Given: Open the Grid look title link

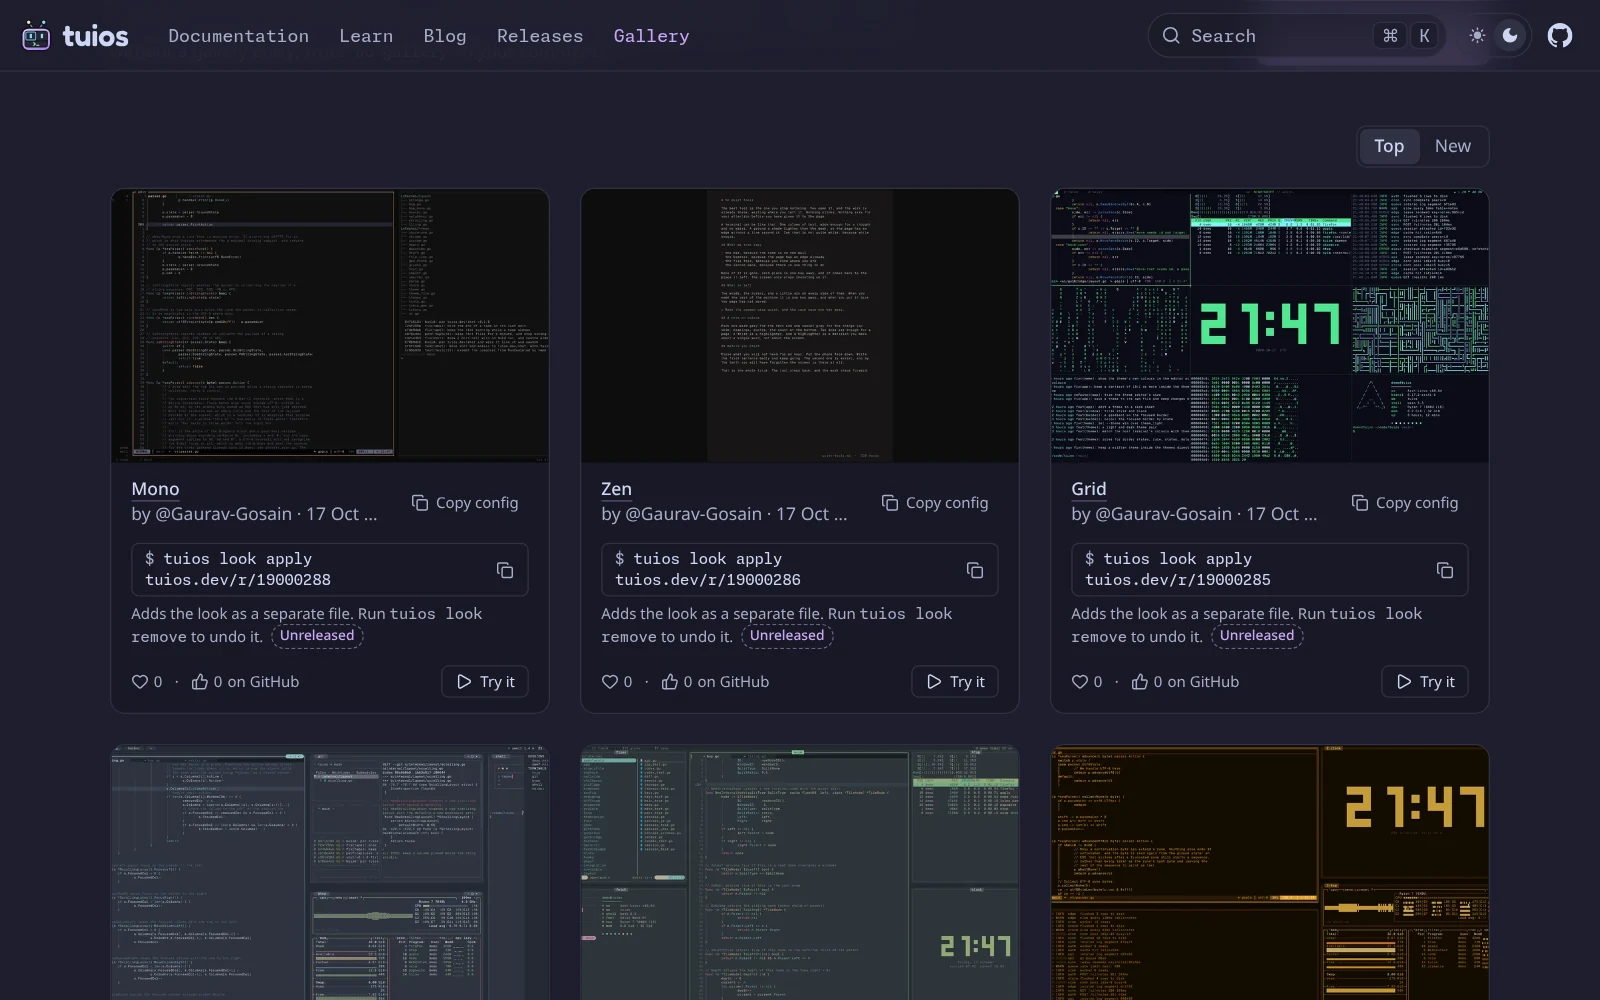Looking at the screenshot, I should 1089,489.
